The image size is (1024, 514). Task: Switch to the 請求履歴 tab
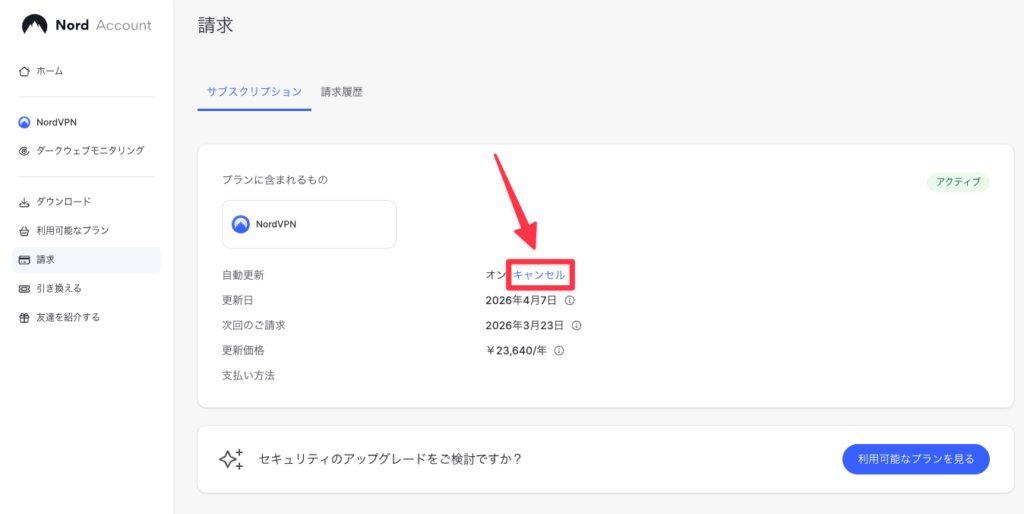click(x=342, y=92)
